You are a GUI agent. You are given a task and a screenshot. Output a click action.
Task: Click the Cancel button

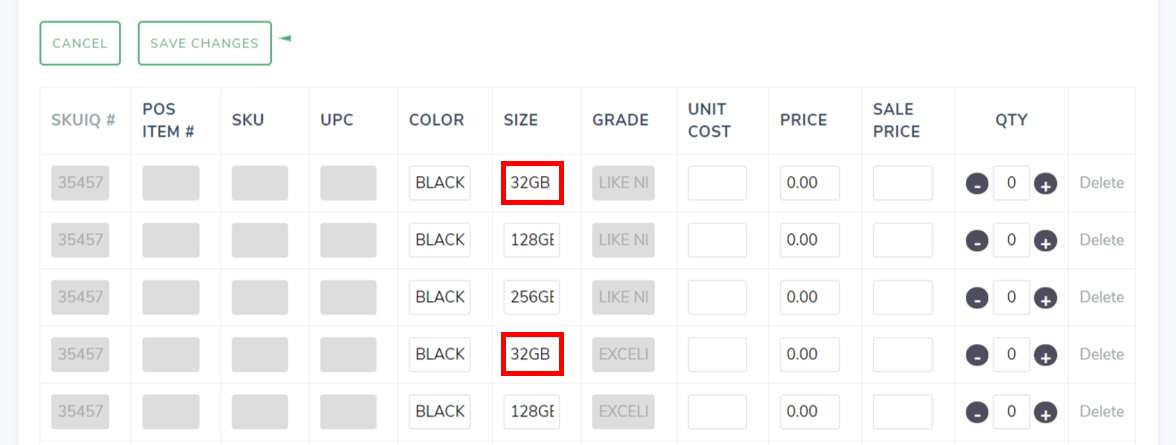tap(80, 43)
